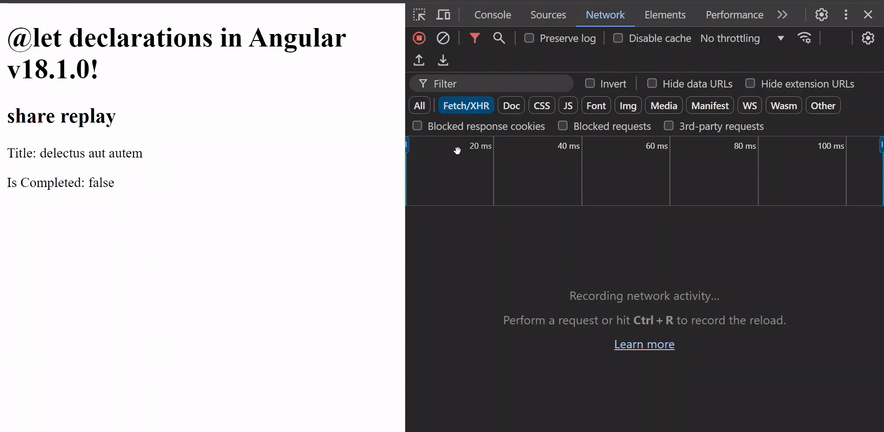Toggle the red filter funnel icon

tap(475, 38)
